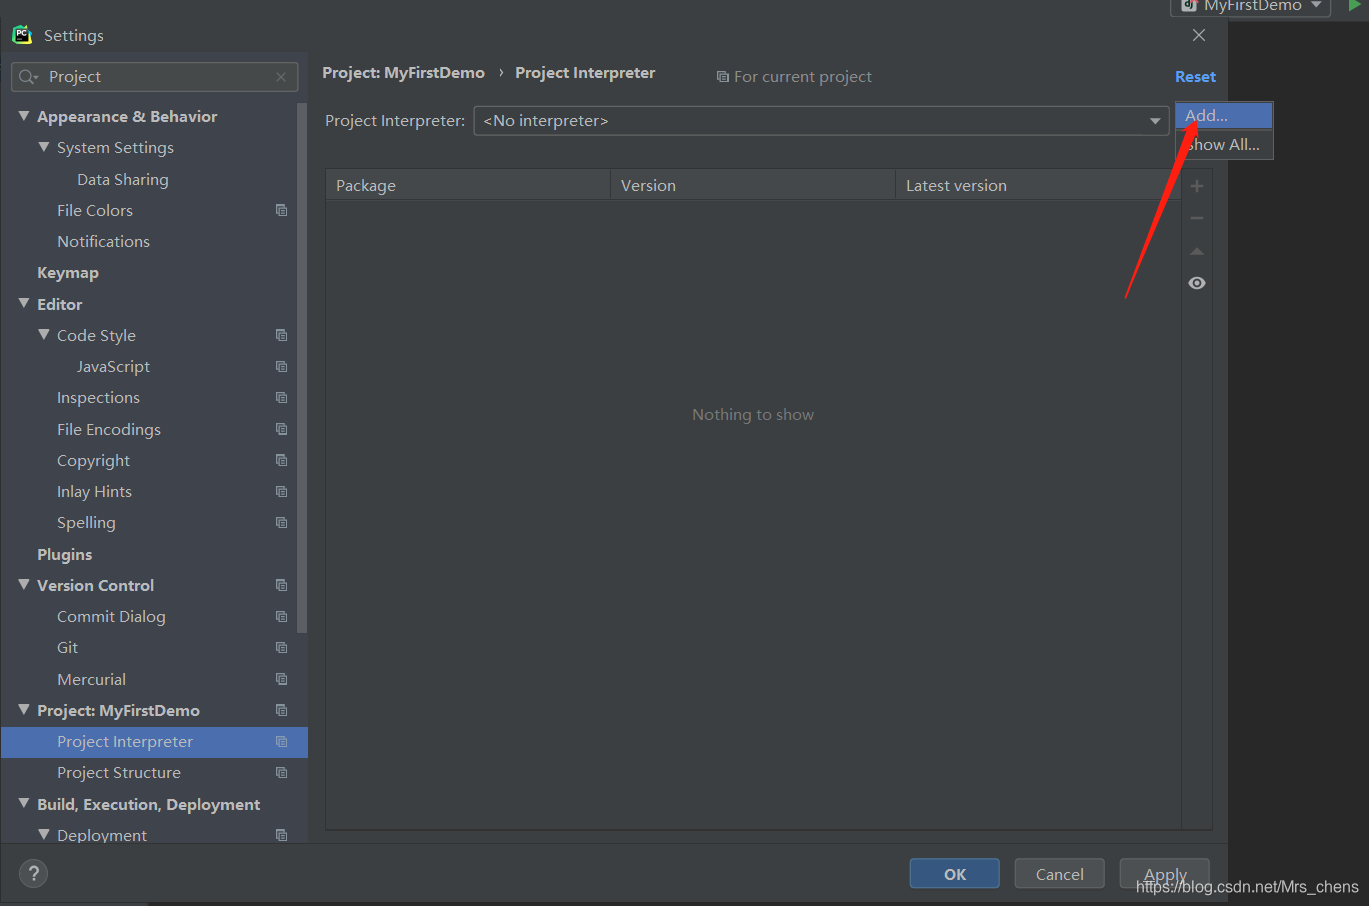Click the green Run icon in main window
Image resolution: width=1369 pixels, height=906 pixels.
(1355, 5)
